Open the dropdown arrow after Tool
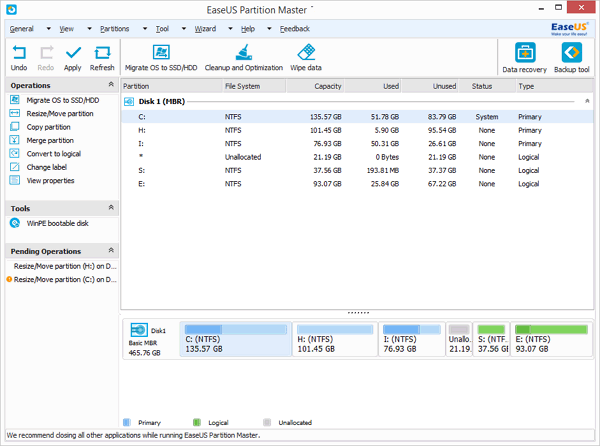This screenshot has width=600, height=446. (184, 29)
